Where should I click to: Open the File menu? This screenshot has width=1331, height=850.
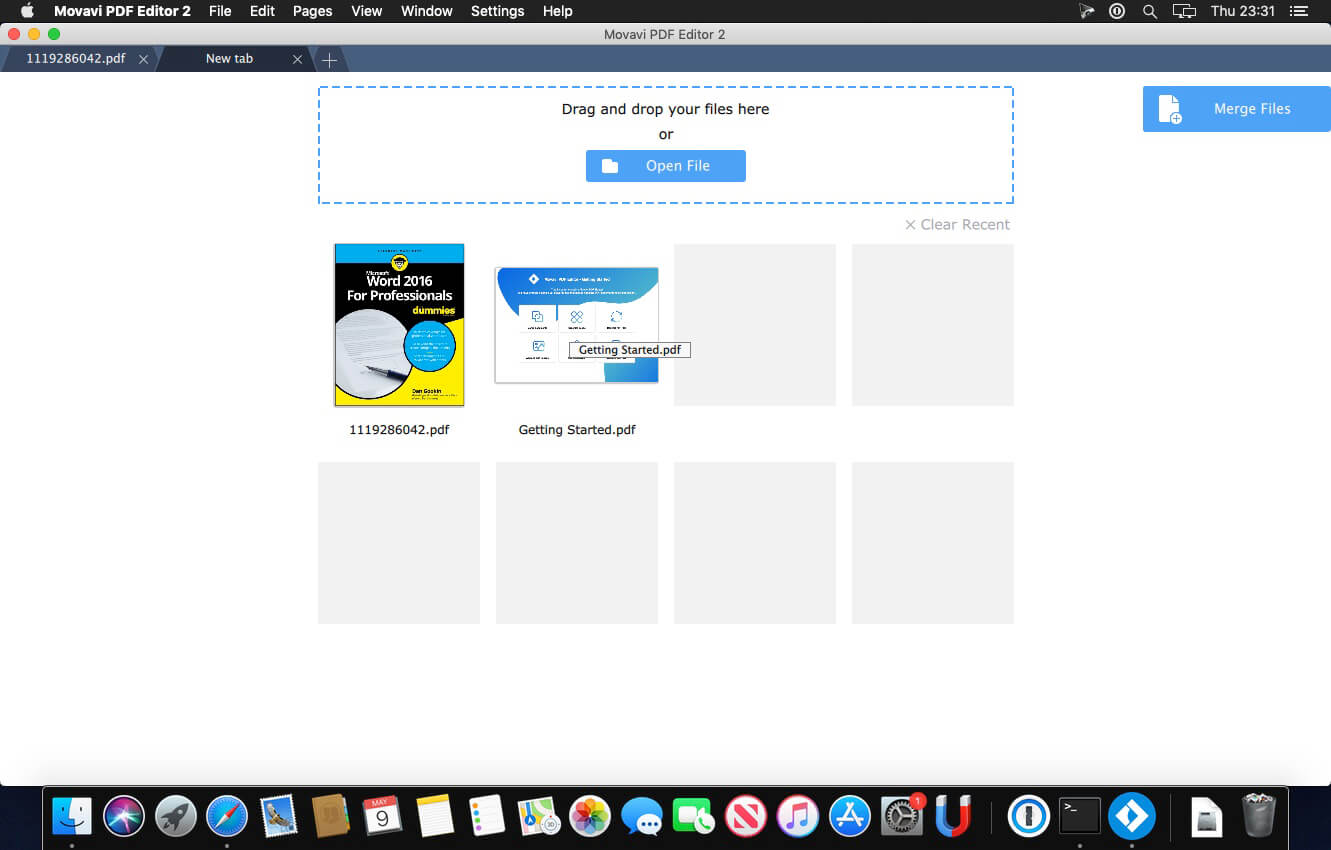click(x=220, y=11)
